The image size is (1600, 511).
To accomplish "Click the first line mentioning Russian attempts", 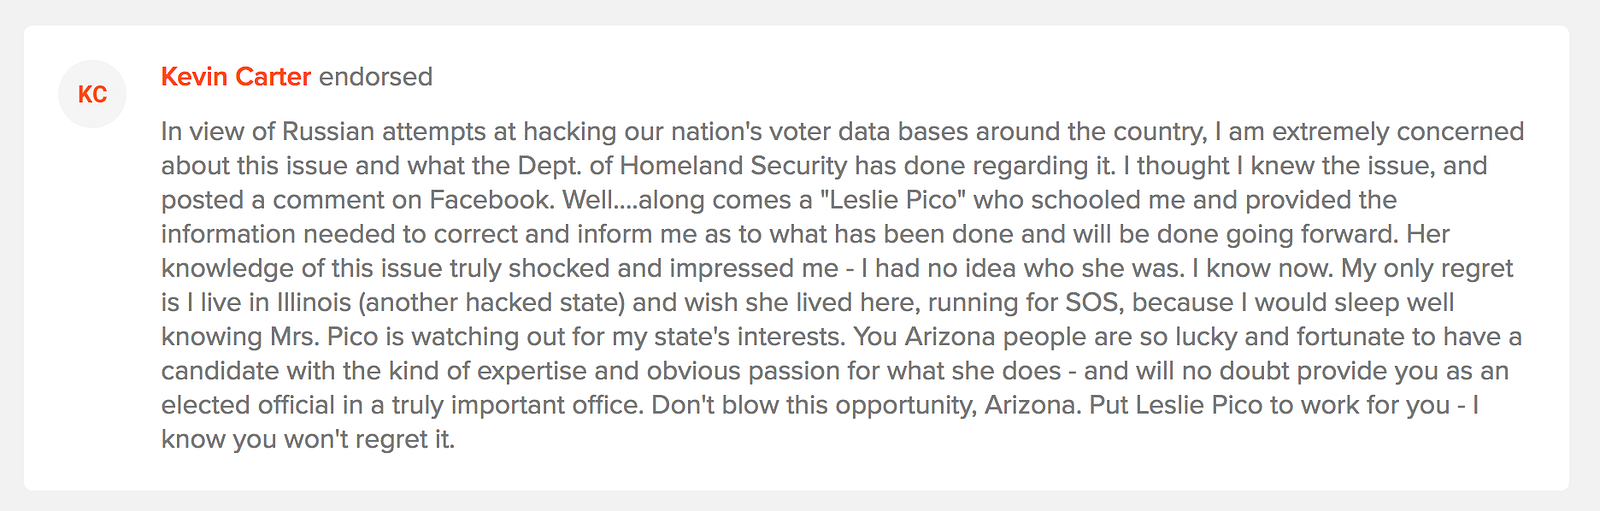I will click(500, 132).
